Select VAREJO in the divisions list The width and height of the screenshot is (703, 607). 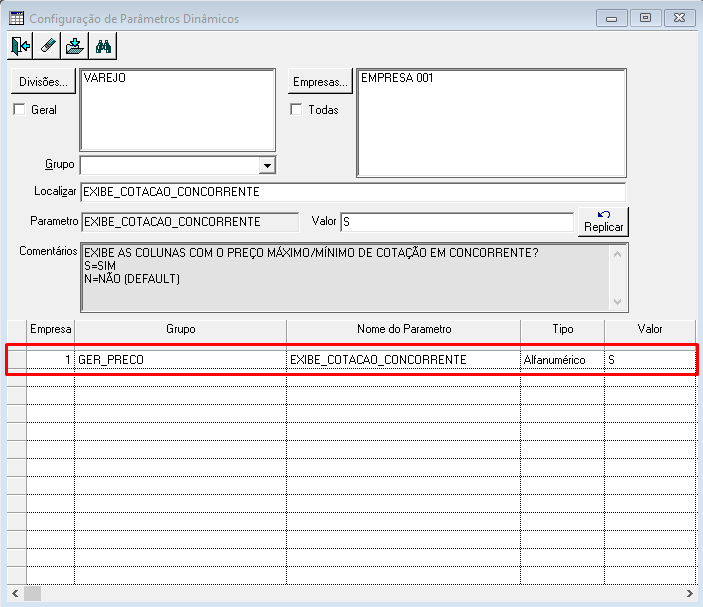[105, 78]
